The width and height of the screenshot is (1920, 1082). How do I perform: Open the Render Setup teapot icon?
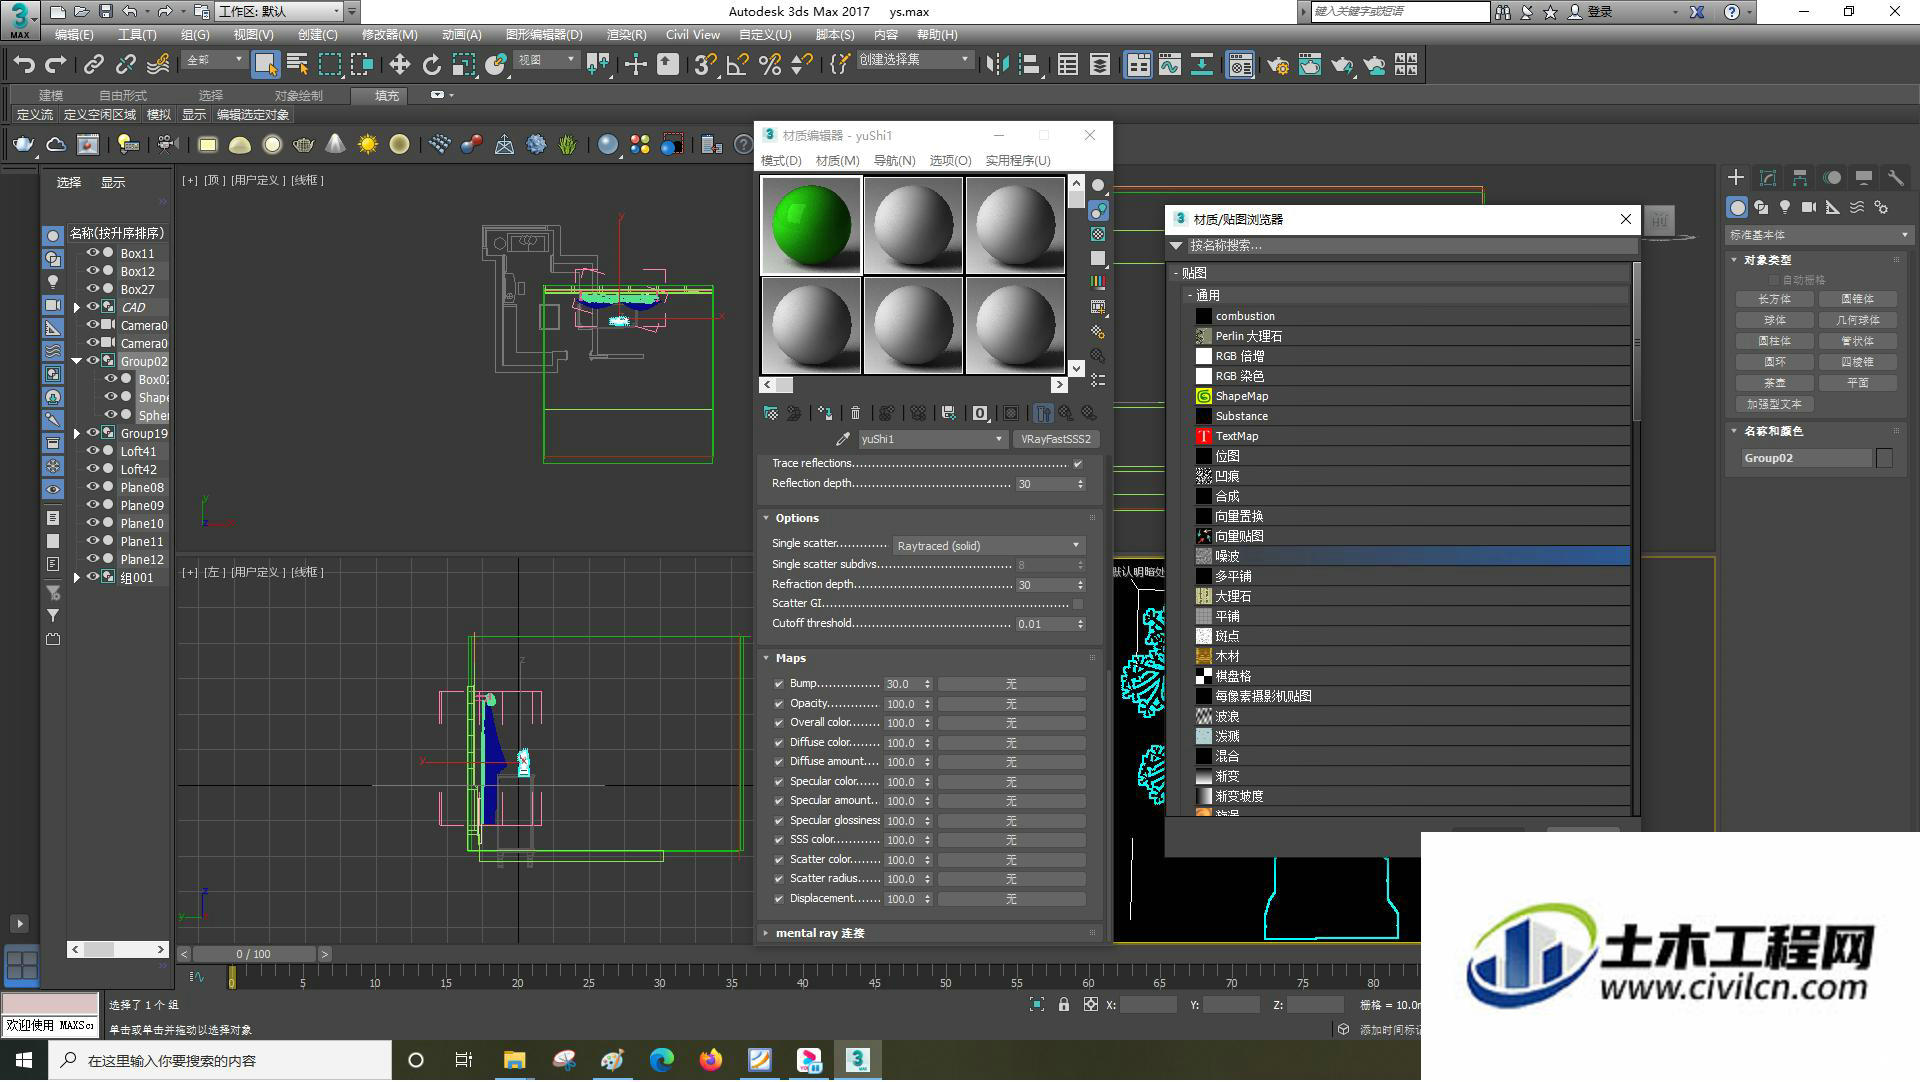pos(1277,65)
